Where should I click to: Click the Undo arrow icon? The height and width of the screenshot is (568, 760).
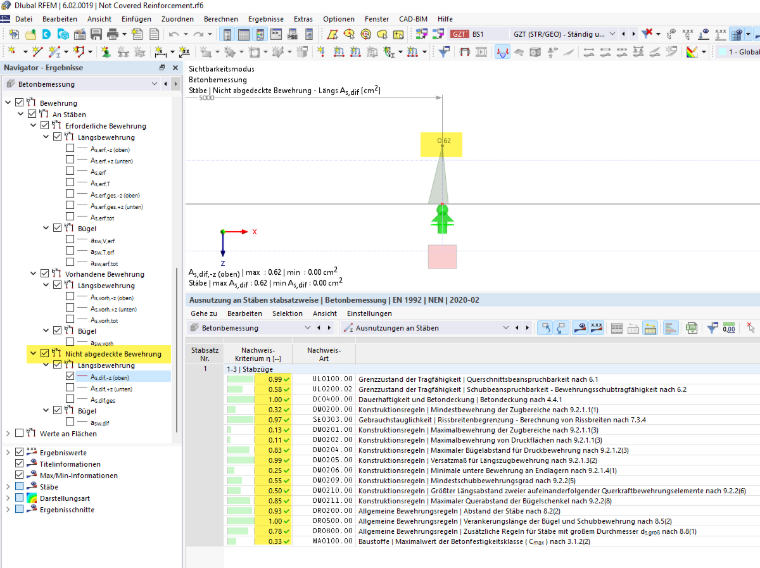[174, 34]
